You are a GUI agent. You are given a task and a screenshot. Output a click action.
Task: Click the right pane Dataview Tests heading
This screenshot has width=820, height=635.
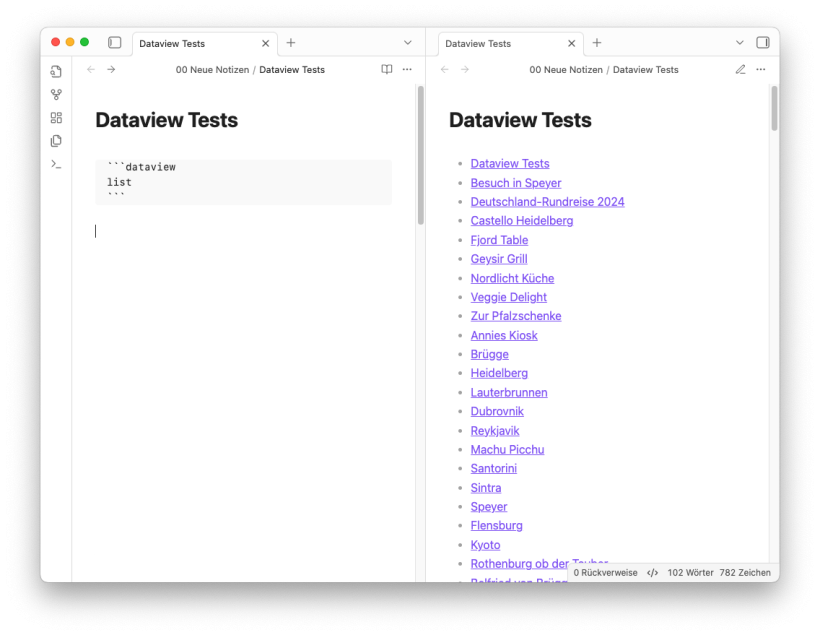coord(520,120)
